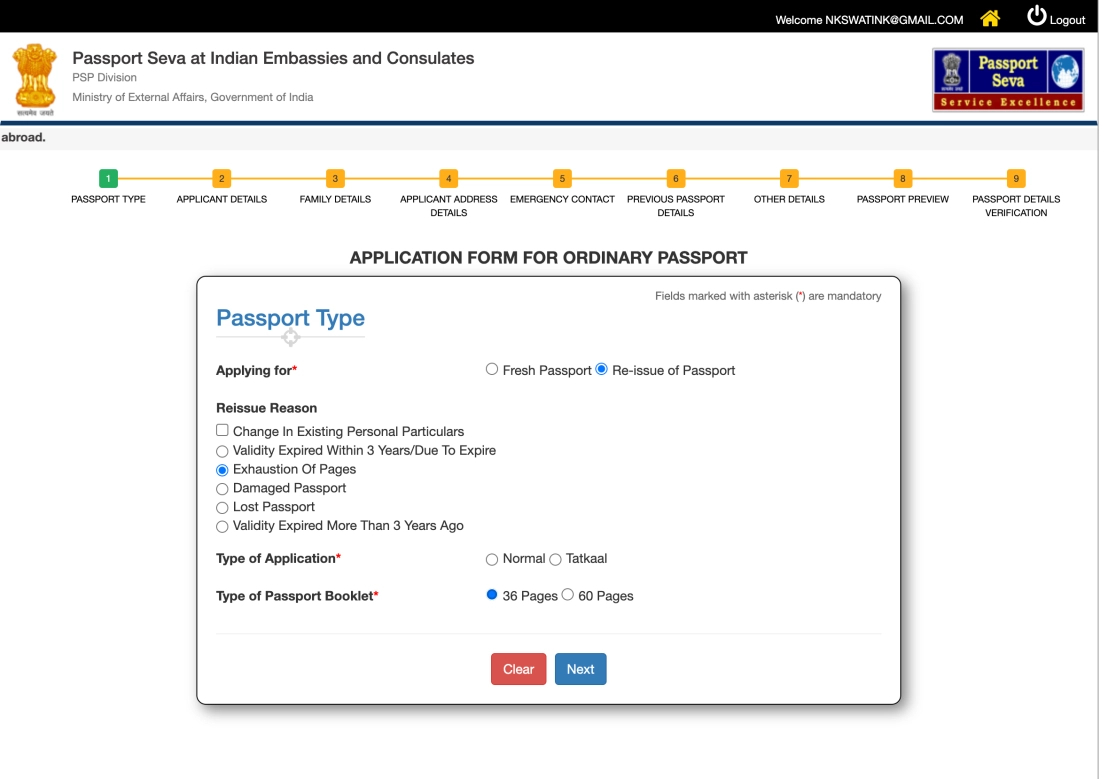1100x779 pixels.
Task: Open step 2 Applicant Details marker
Action: click(222, 178)
